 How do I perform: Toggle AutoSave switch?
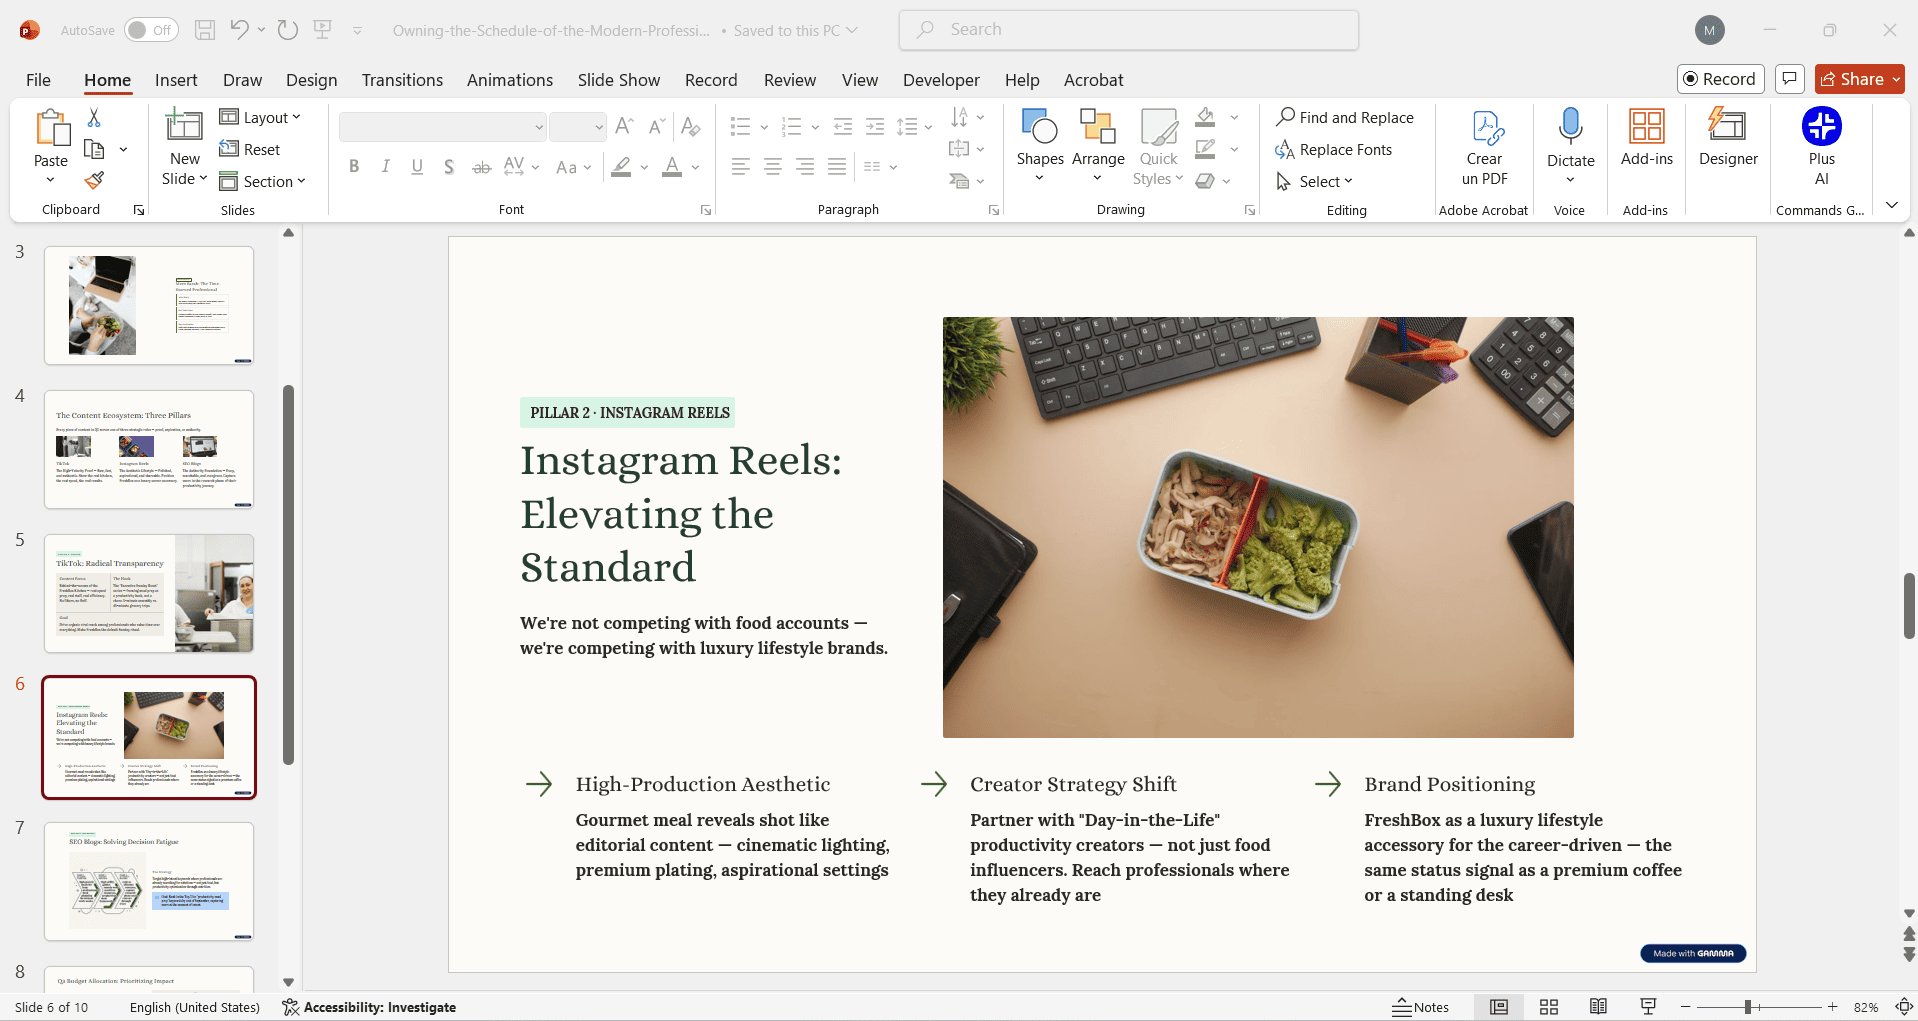point(151,30)
